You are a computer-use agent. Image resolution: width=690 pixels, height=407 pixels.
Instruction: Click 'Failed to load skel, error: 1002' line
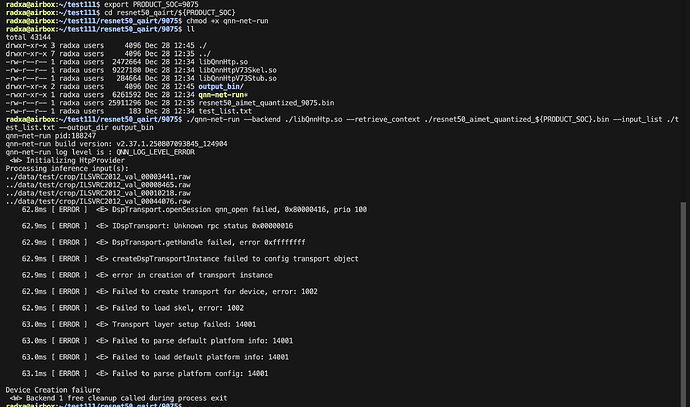pyautogui.click(x=132, y=308)
